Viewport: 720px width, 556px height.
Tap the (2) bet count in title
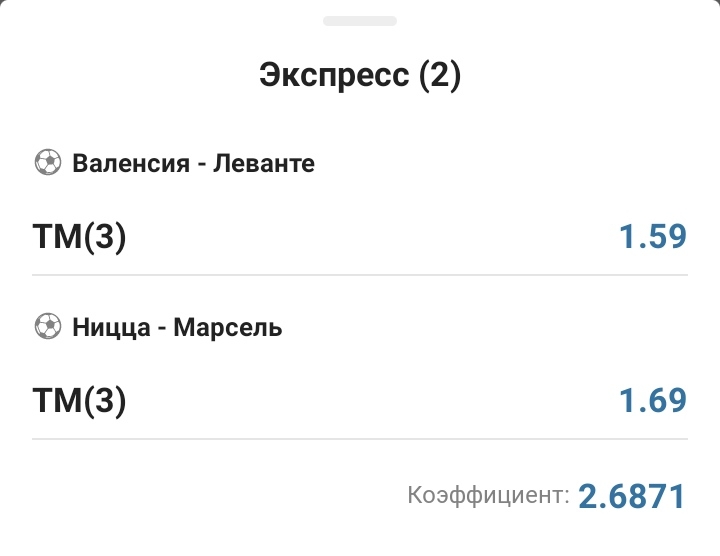click(440, 77)
